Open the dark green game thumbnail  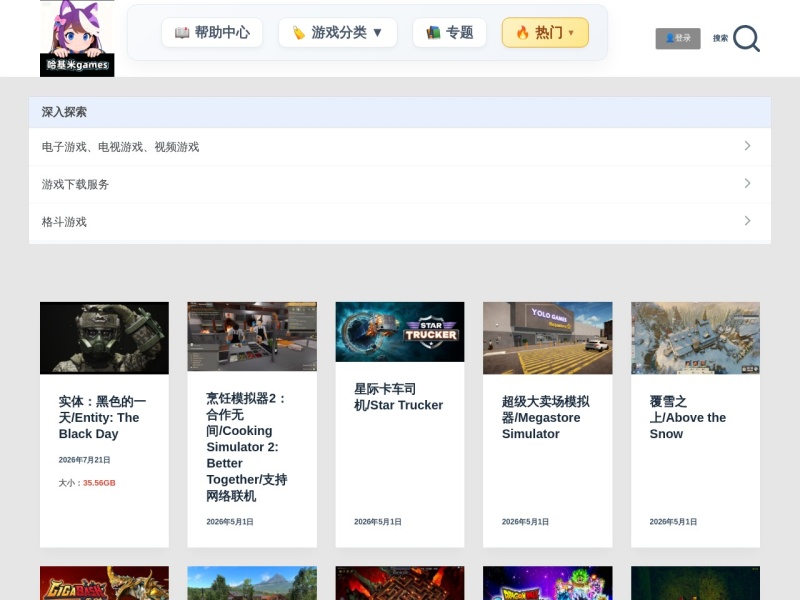click(x=695, y=583)
